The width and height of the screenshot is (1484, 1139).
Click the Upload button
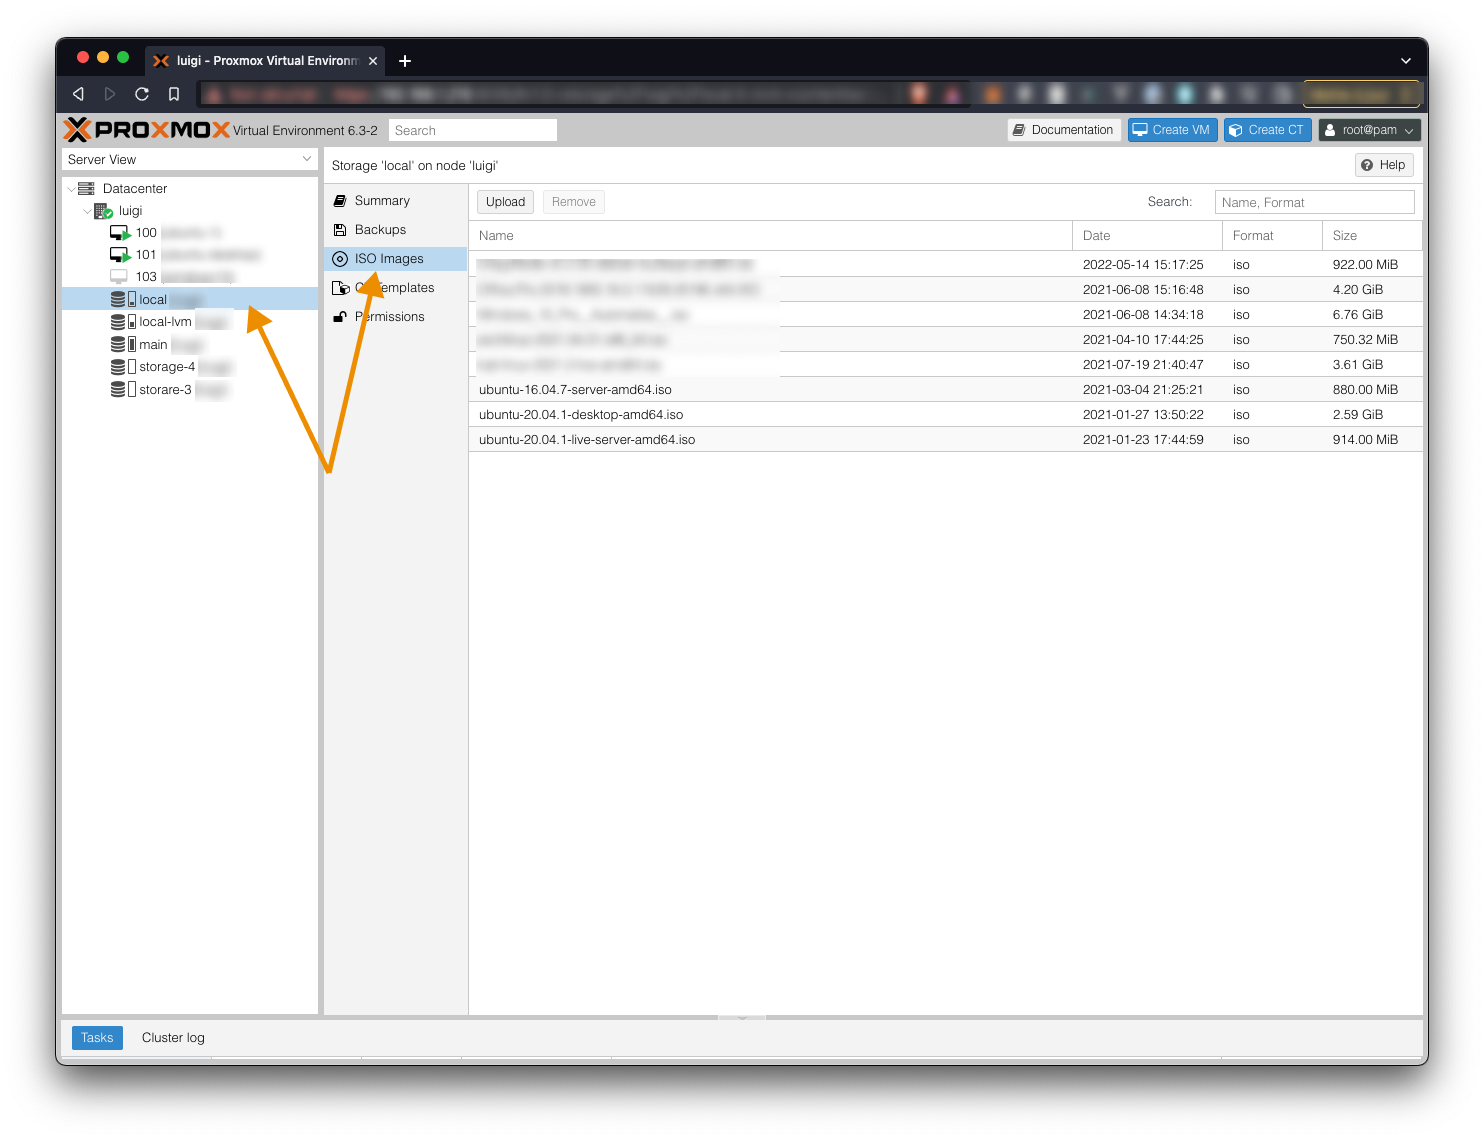coord(505,202)
